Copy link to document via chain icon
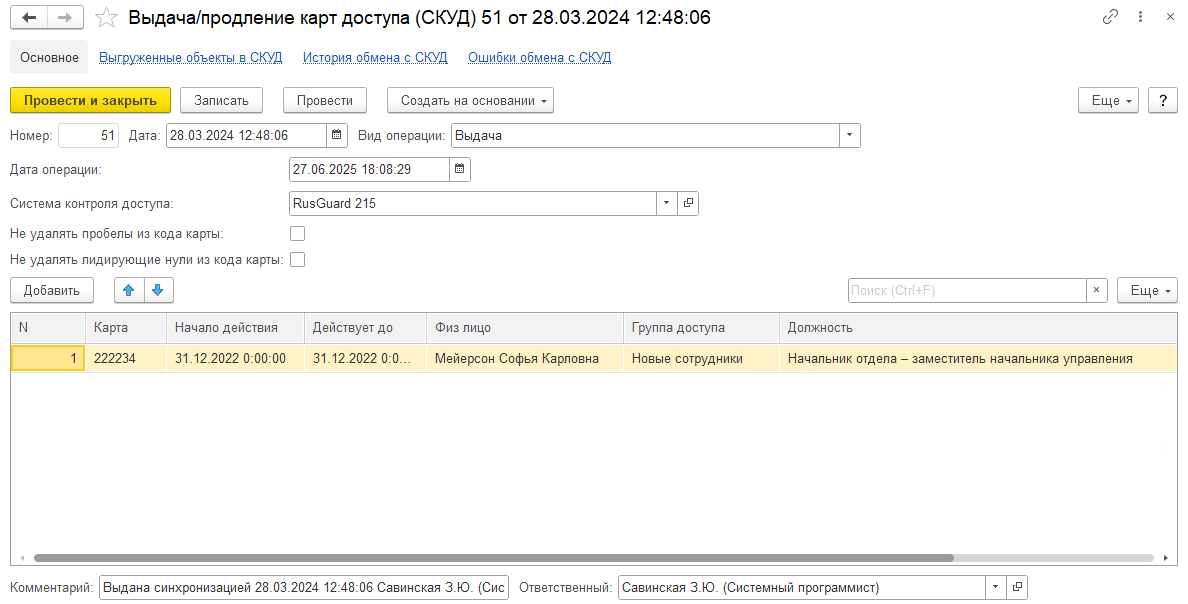The image size is (1188, 604). (x=1110, y=17)
